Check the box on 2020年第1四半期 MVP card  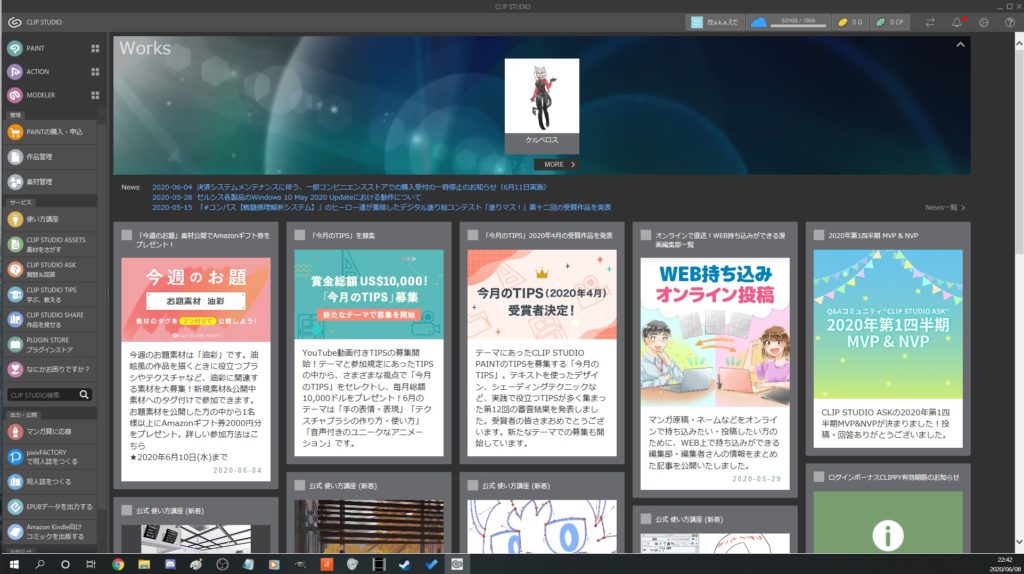coord(819,235)
